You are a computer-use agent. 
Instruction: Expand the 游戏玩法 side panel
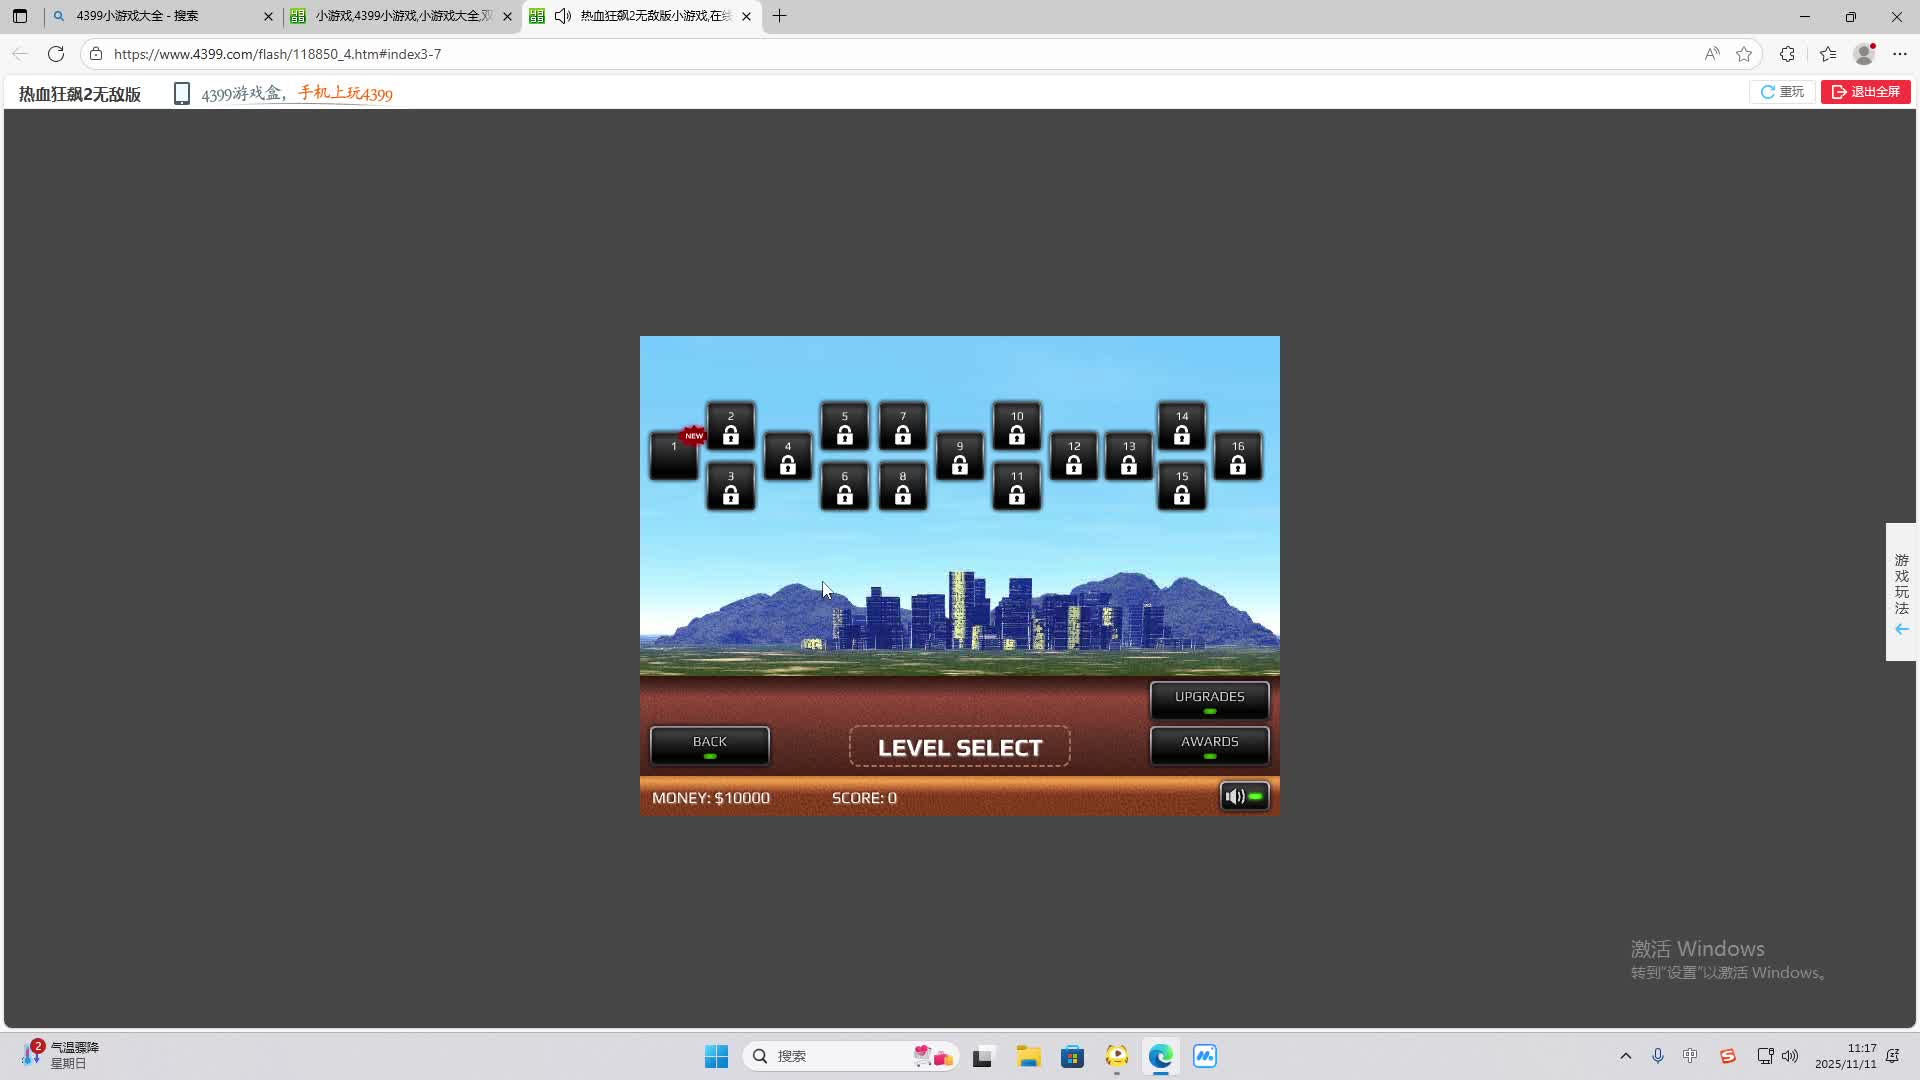coord(1901,592)
